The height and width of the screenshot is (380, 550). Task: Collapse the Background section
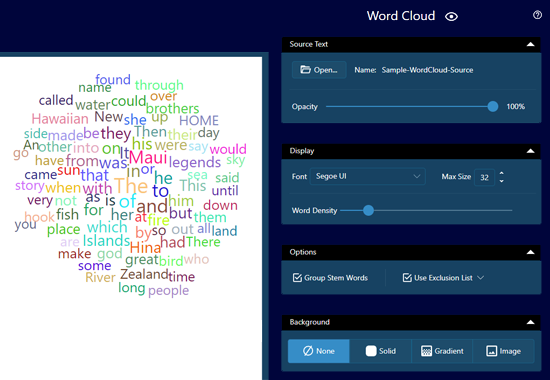coord(530,322)
